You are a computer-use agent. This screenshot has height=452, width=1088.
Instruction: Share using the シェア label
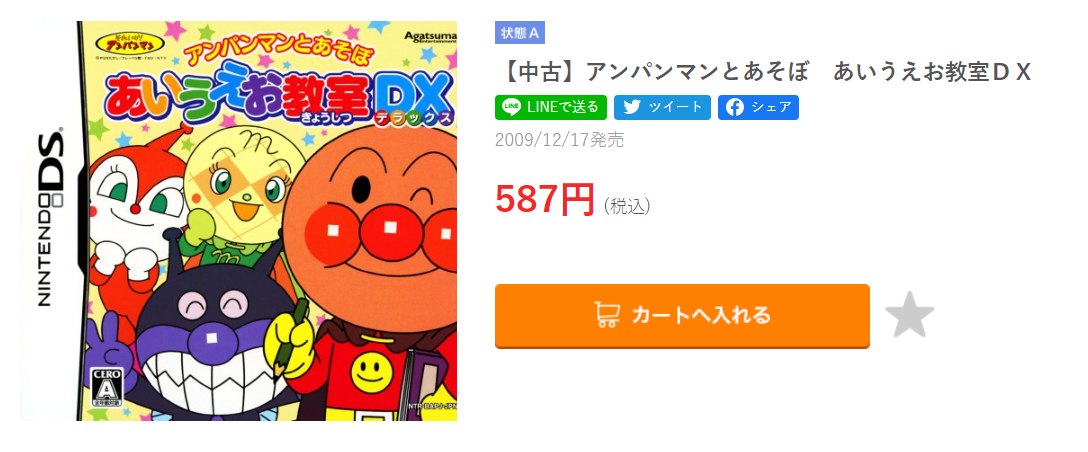pyautogui.click(x=771, y=108)
